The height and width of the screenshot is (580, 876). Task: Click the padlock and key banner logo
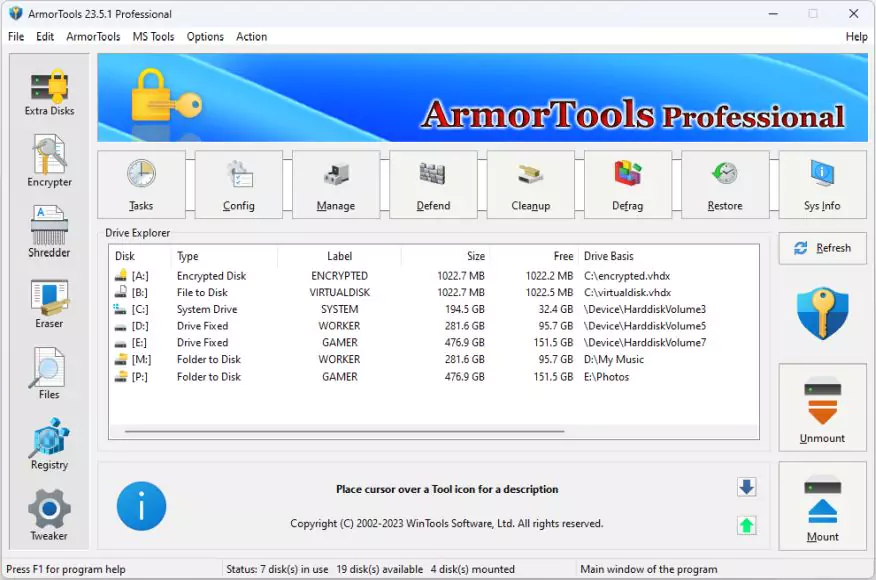pos(166,95)
